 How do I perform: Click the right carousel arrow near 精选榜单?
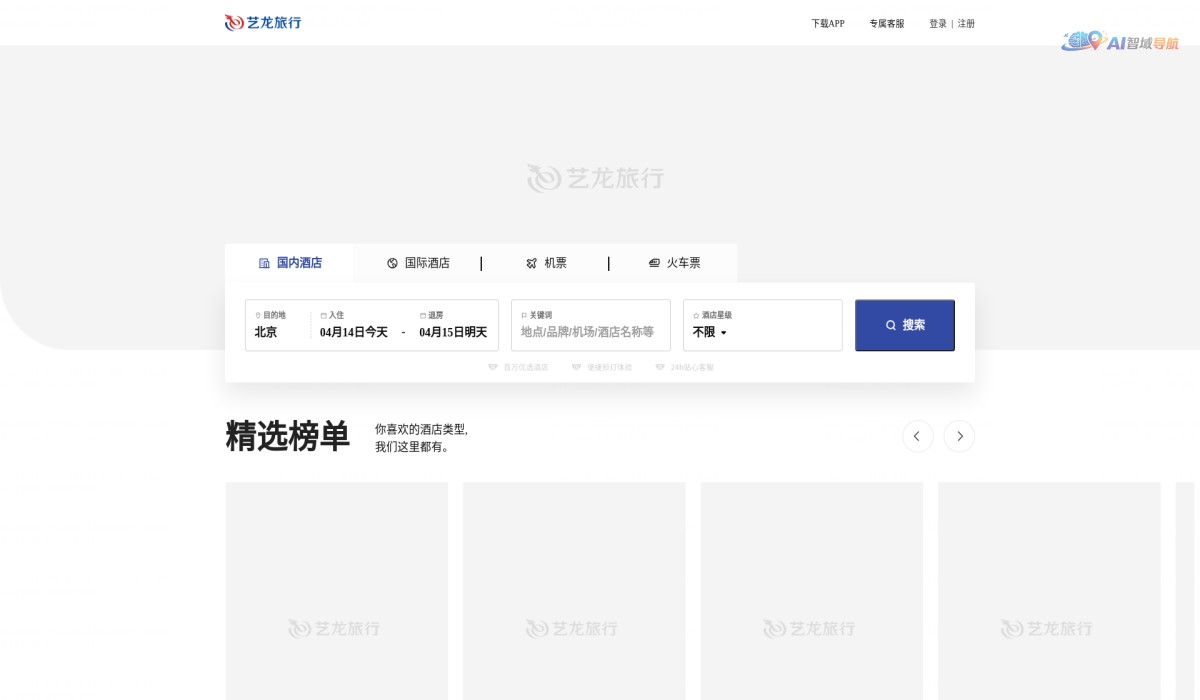coord(959,436)
